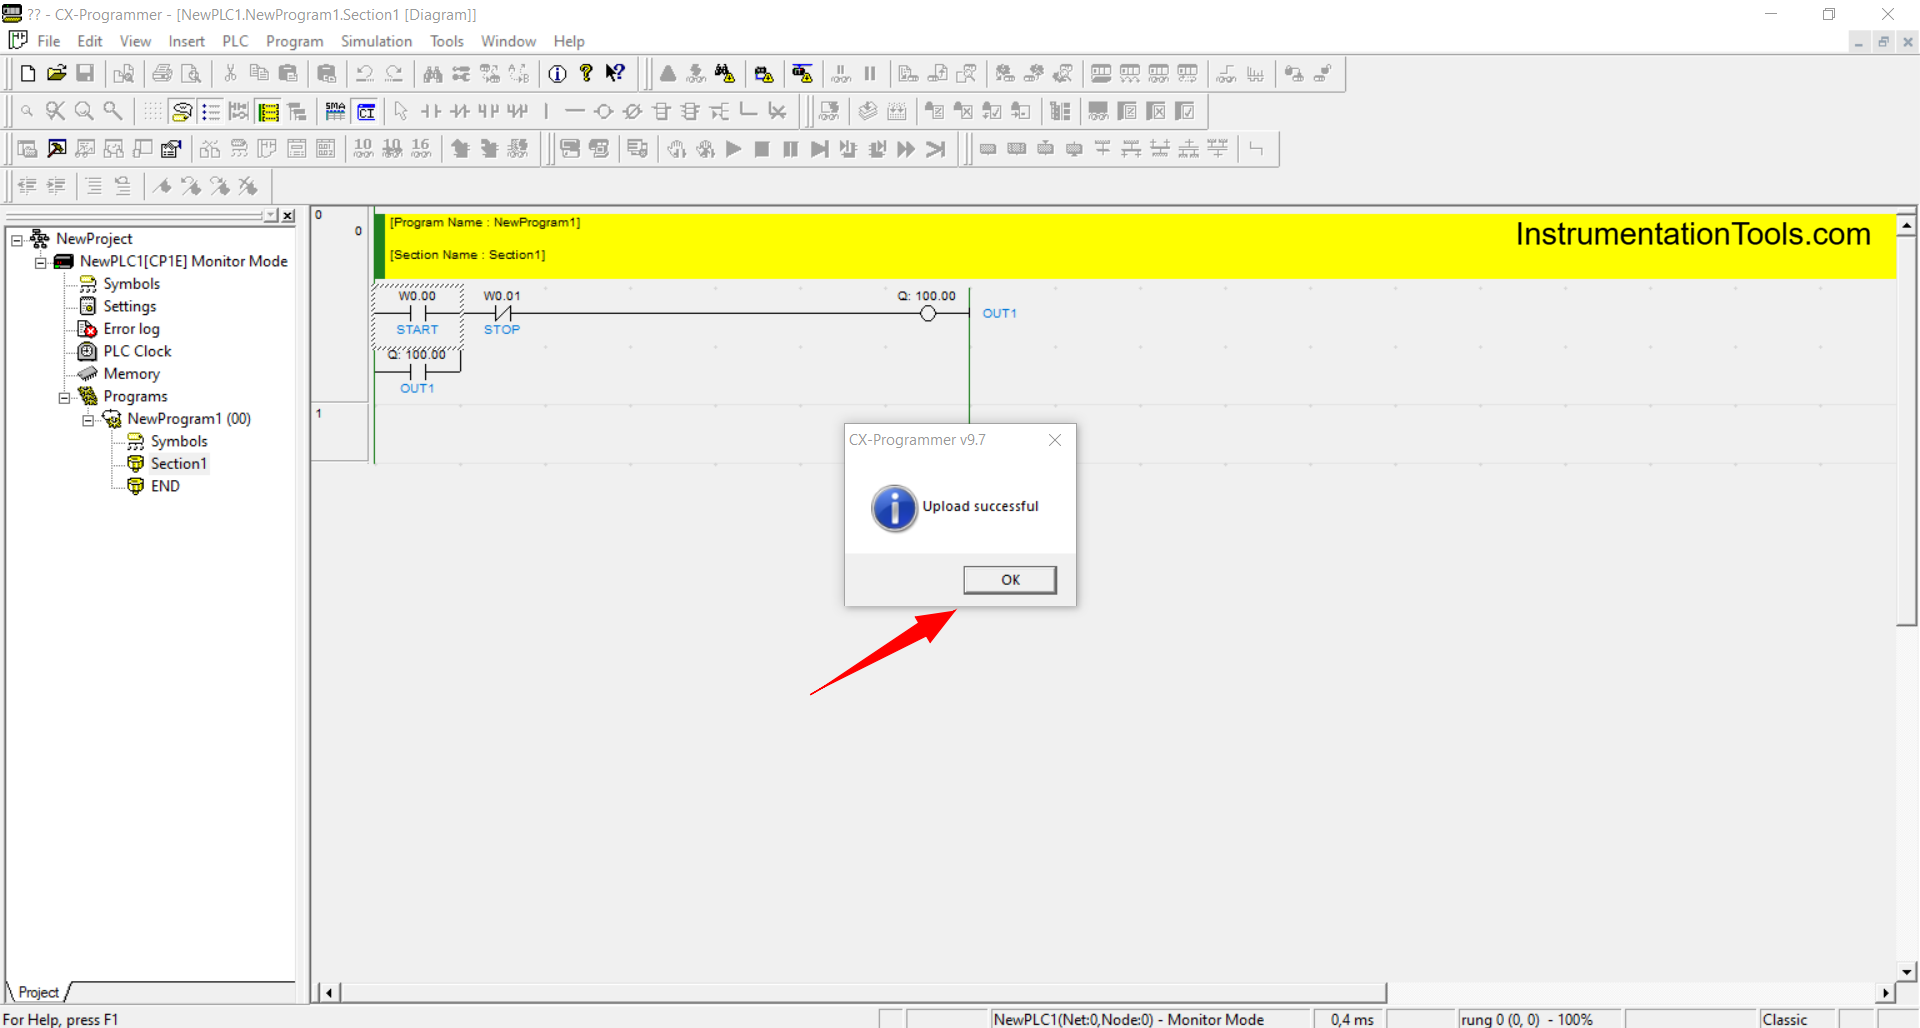Collapse the NewProject tree node
Screen dimensions: 1920x1028
17,239
